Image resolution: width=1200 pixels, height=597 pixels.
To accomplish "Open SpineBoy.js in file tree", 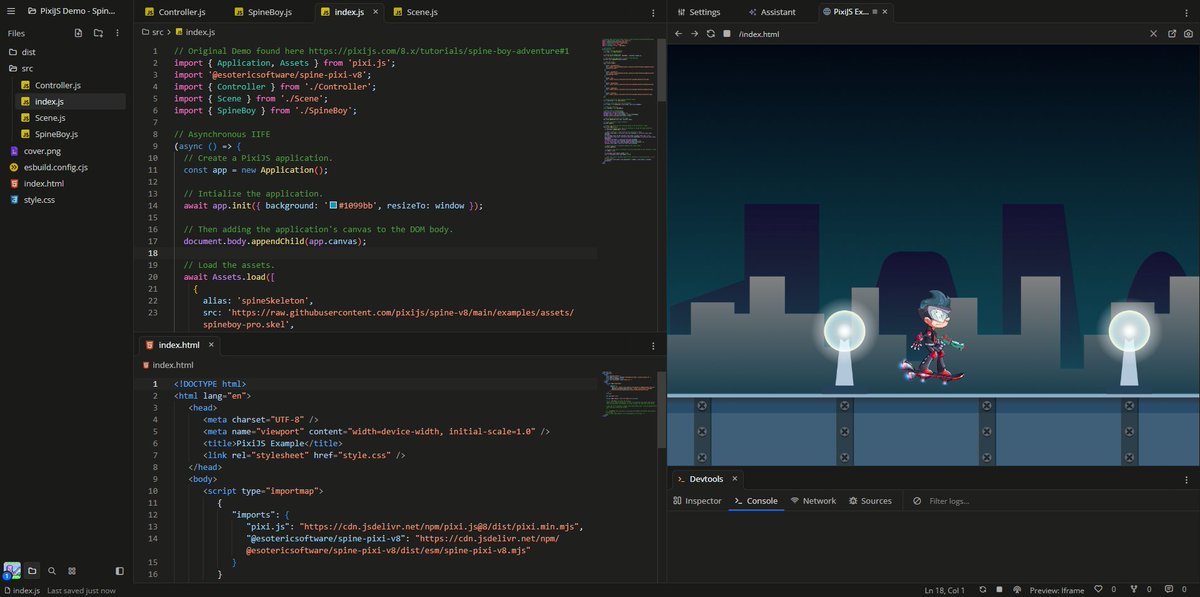I will click(56, 134).
